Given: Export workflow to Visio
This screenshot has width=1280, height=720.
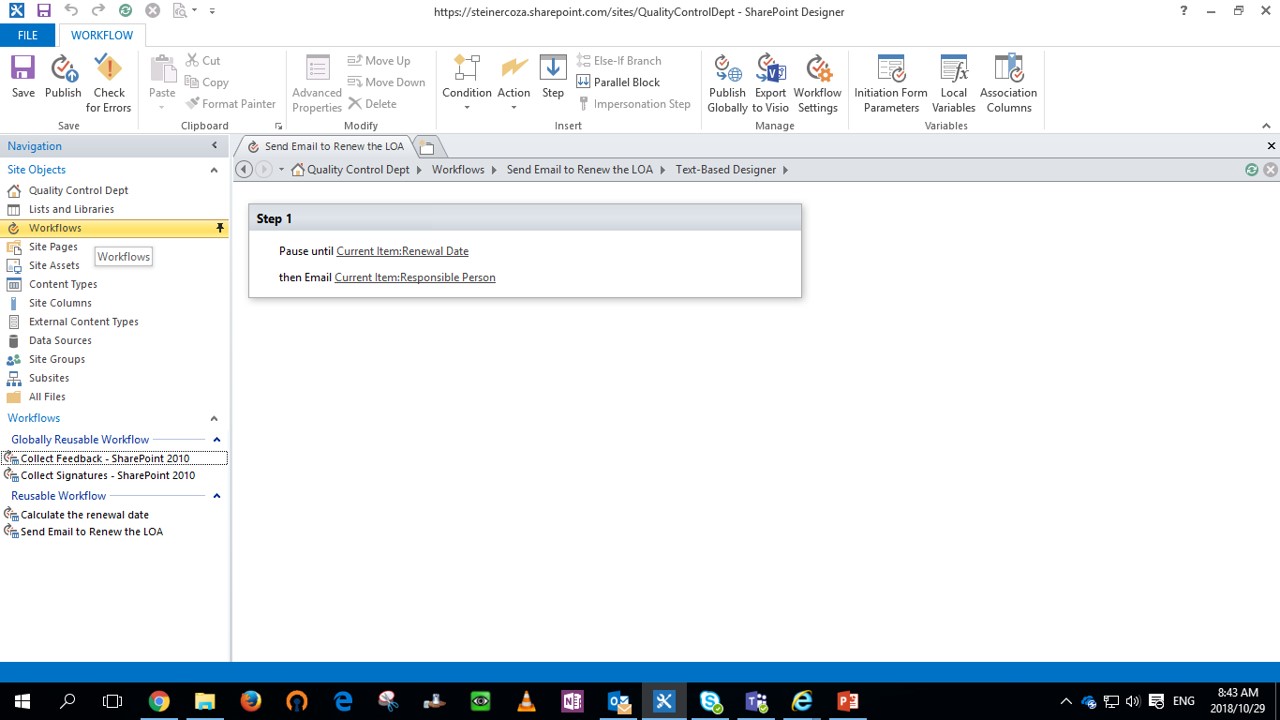Looking at the screenshot, I should click(x=770, y=84).
